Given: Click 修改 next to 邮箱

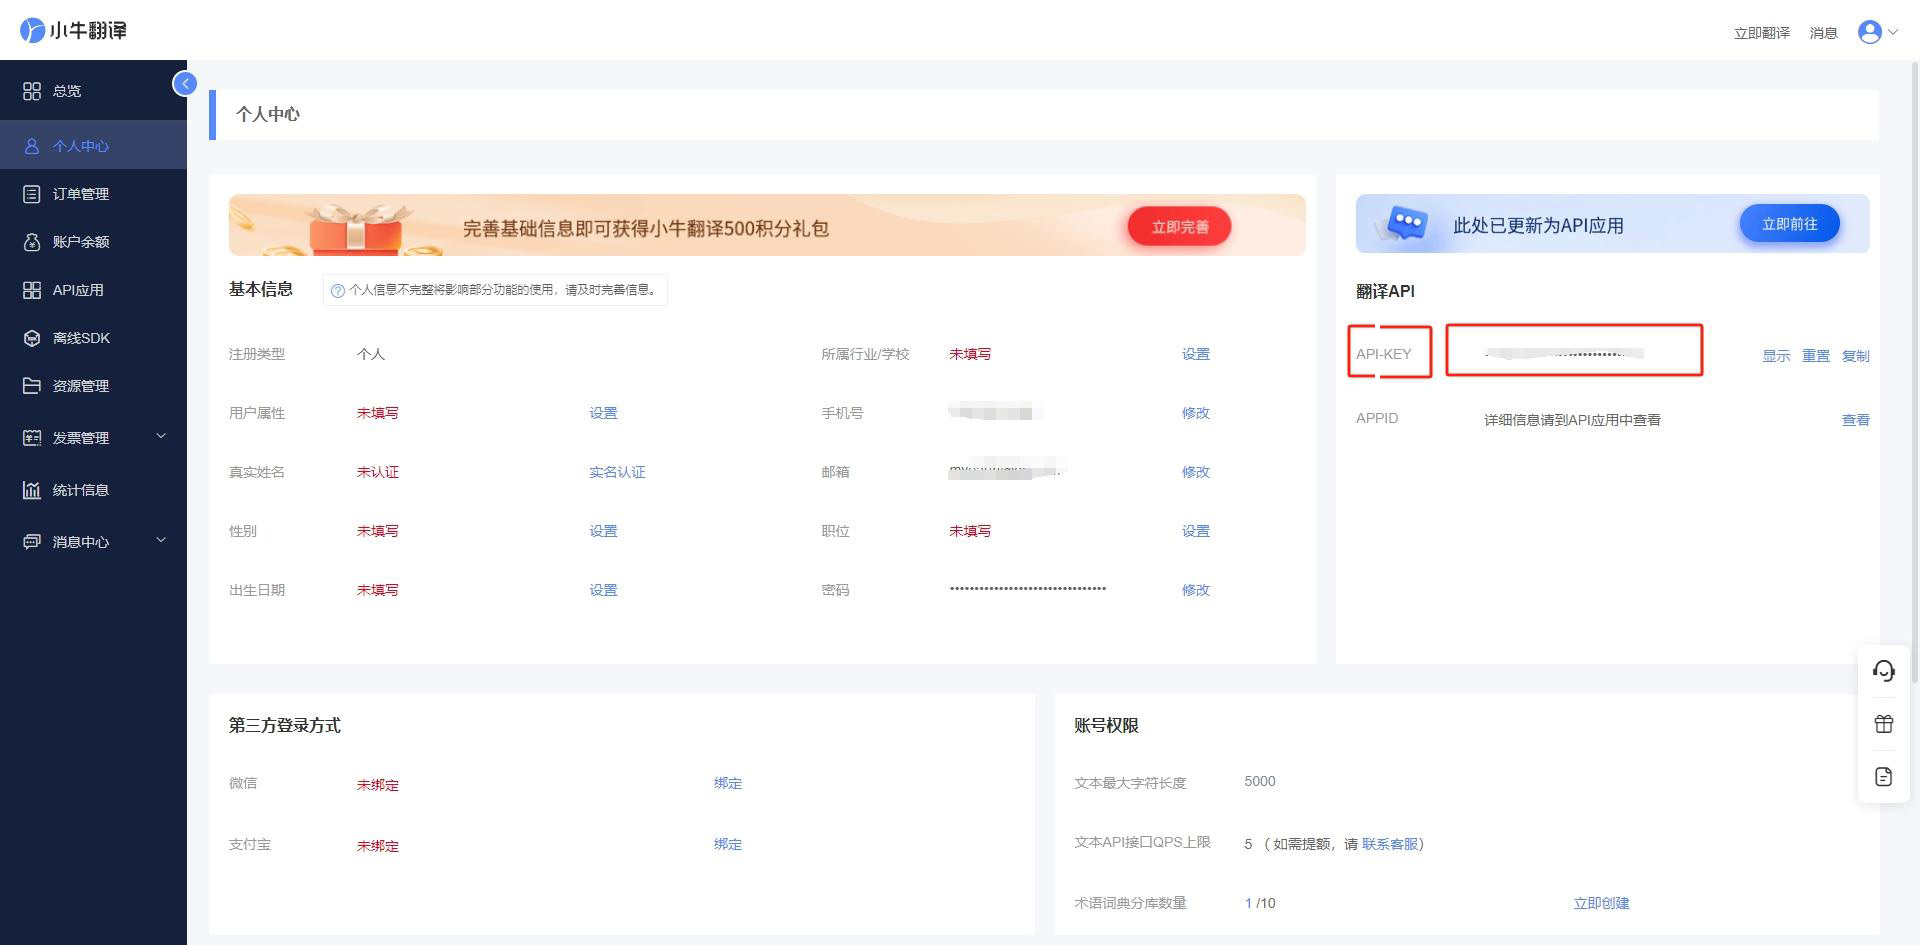Looking at the screenshot, I should click(x=1196, y=472).
